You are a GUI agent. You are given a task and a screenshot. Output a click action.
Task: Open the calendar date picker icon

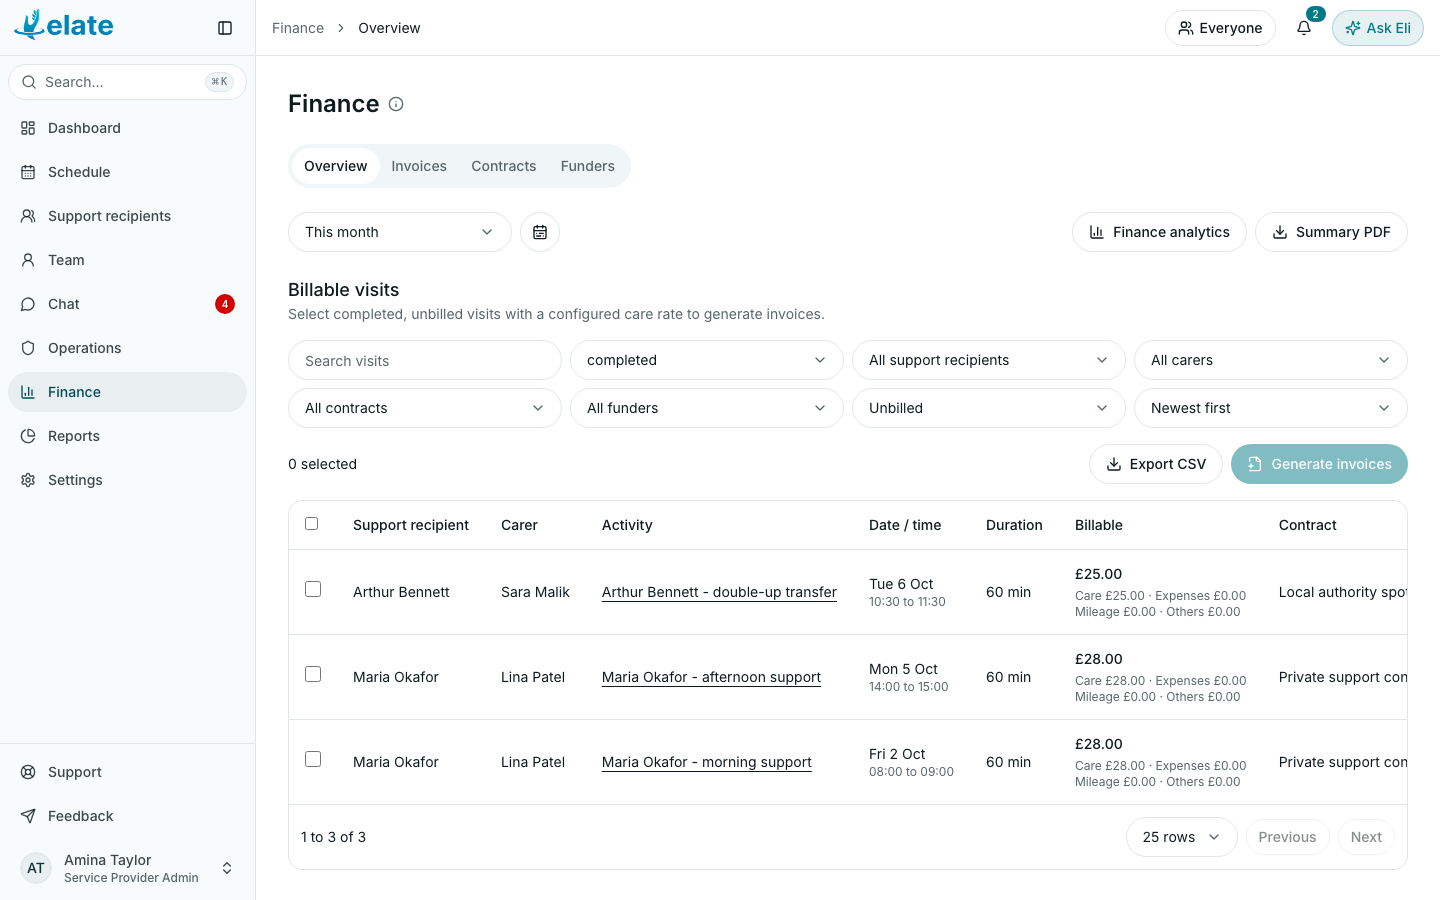click(x=540, y=232)
